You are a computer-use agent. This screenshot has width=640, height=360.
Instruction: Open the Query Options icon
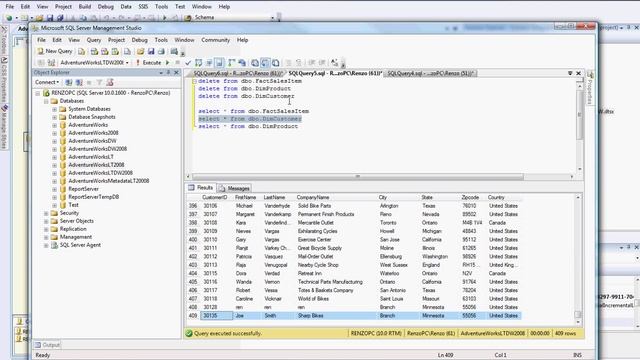pyautogui.click(x=209, y=63)
